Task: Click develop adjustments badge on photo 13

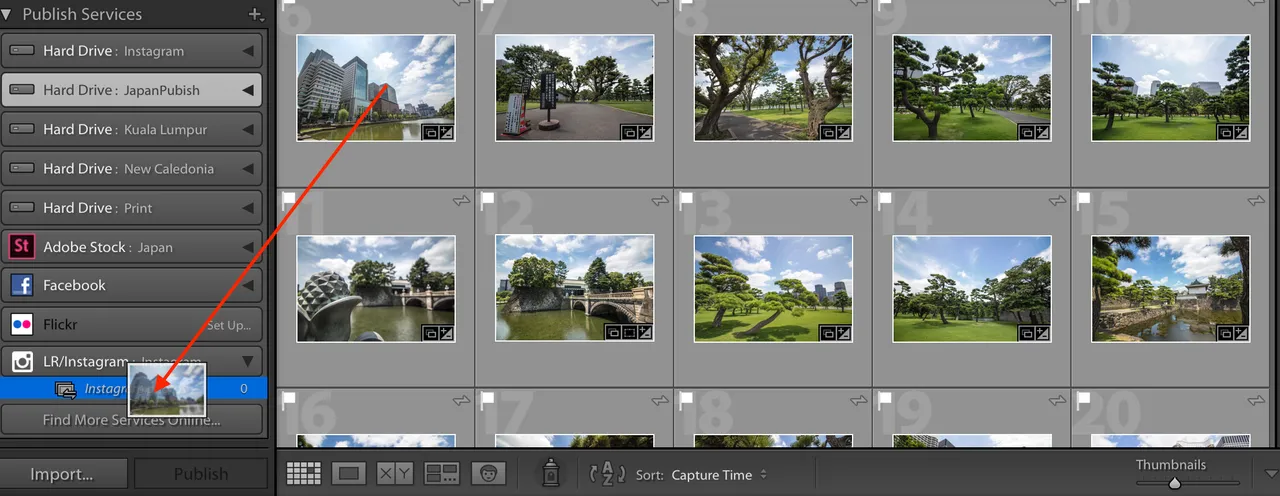Action: [844, 333]
